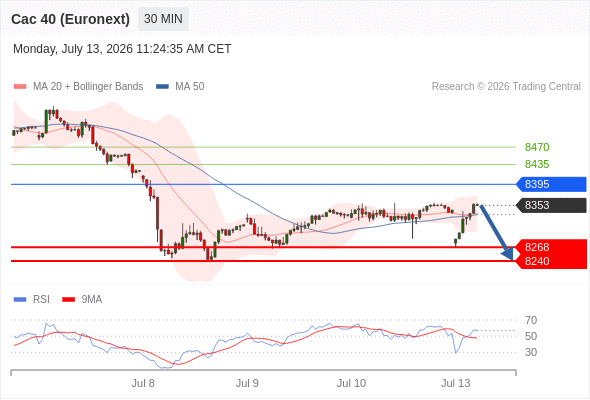590x400 pixels.
Task: Click the Cac 40 (Euronext) title
Action: 70,19
